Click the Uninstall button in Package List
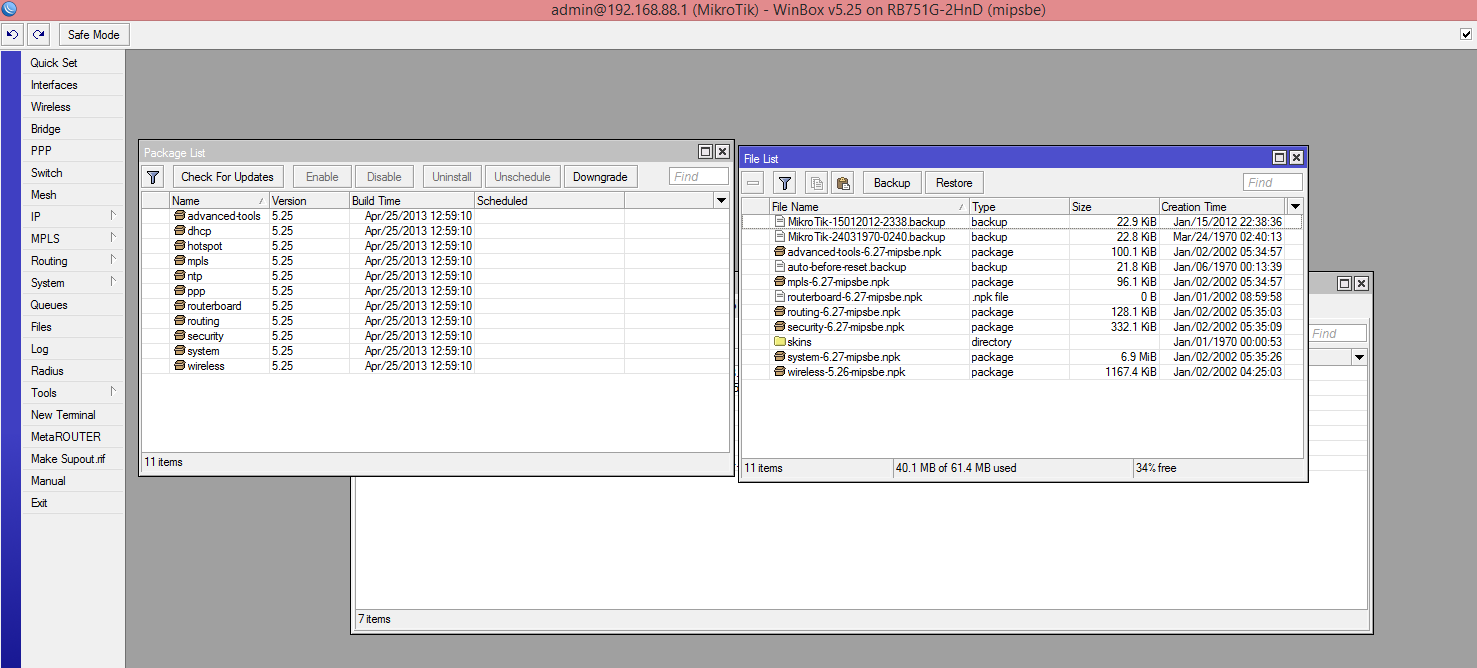 click(x=452, y=177)
